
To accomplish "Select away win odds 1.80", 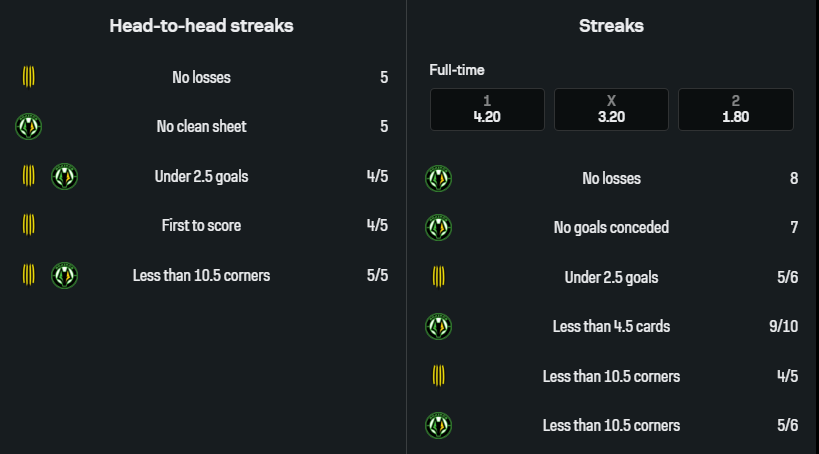I will 735,109.
